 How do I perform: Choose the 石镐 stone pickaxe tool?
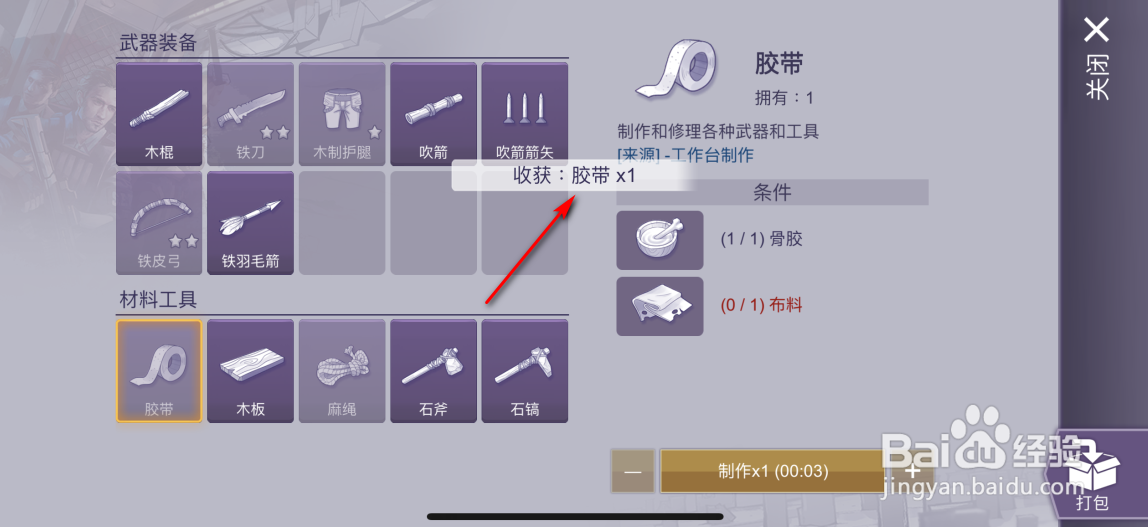click(x=524, y=371)
